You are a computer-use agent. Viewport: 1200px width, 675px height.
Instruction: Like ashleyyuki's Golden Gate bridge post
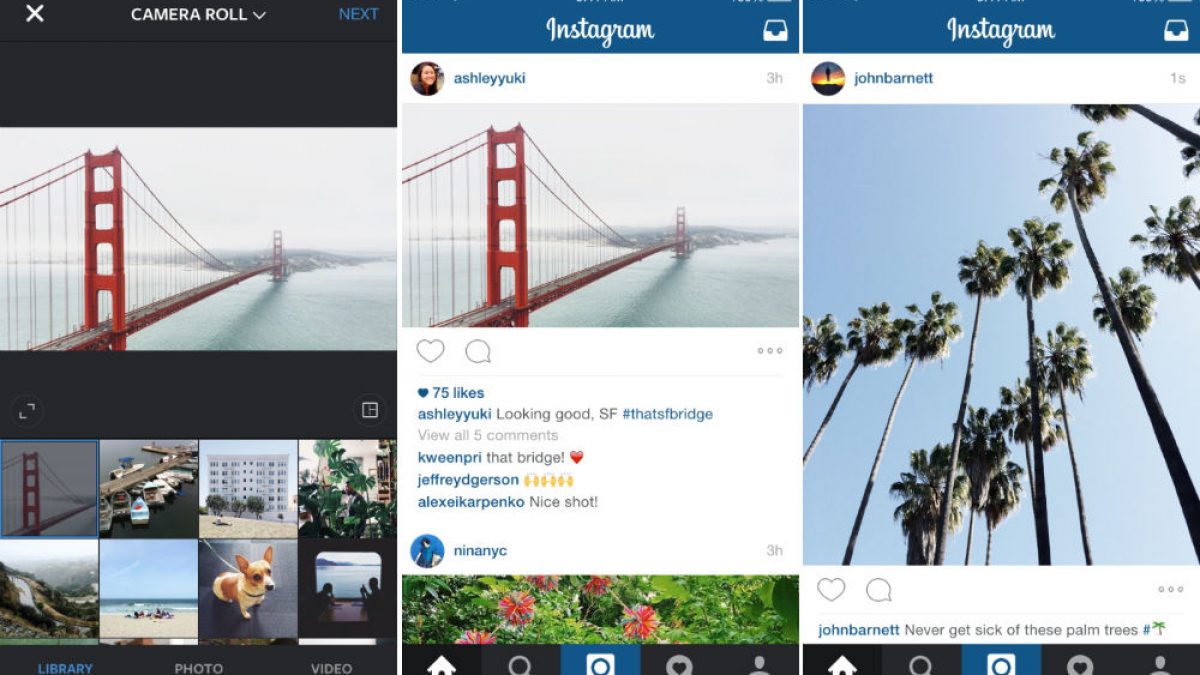click(430, 351)
